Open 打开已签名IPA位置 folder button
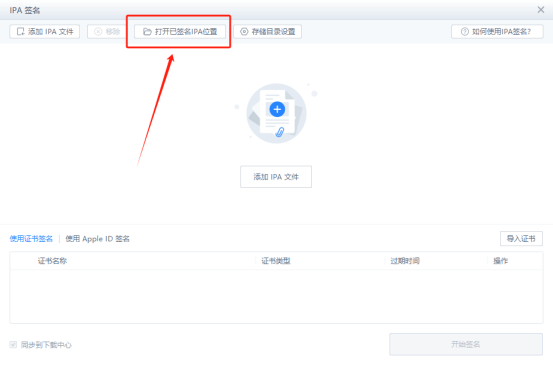Image resolution: width=553 pixels, height=369 pixels. [180, 31]
